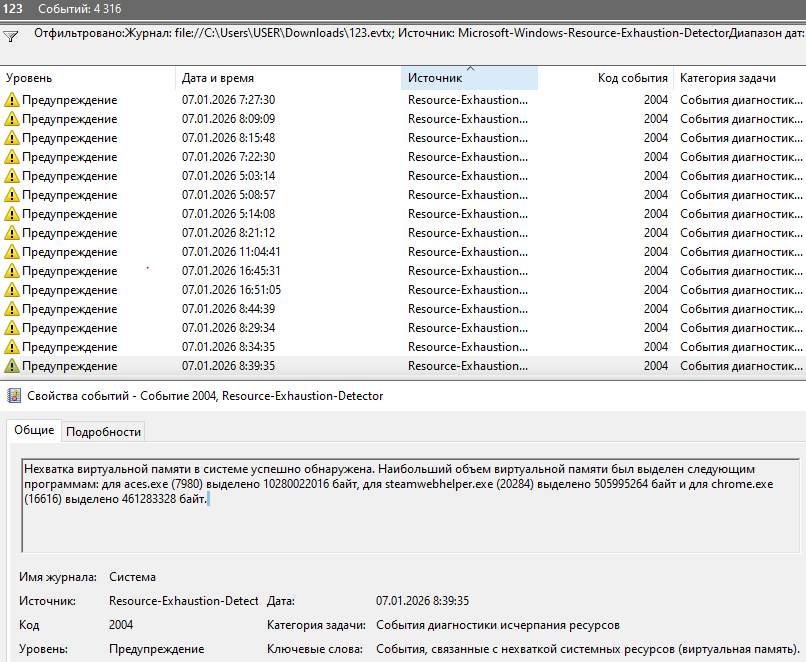Click the warning icon of the 5:08:57 event
This screenshot has height=662, width=806.
pos(11,195)
